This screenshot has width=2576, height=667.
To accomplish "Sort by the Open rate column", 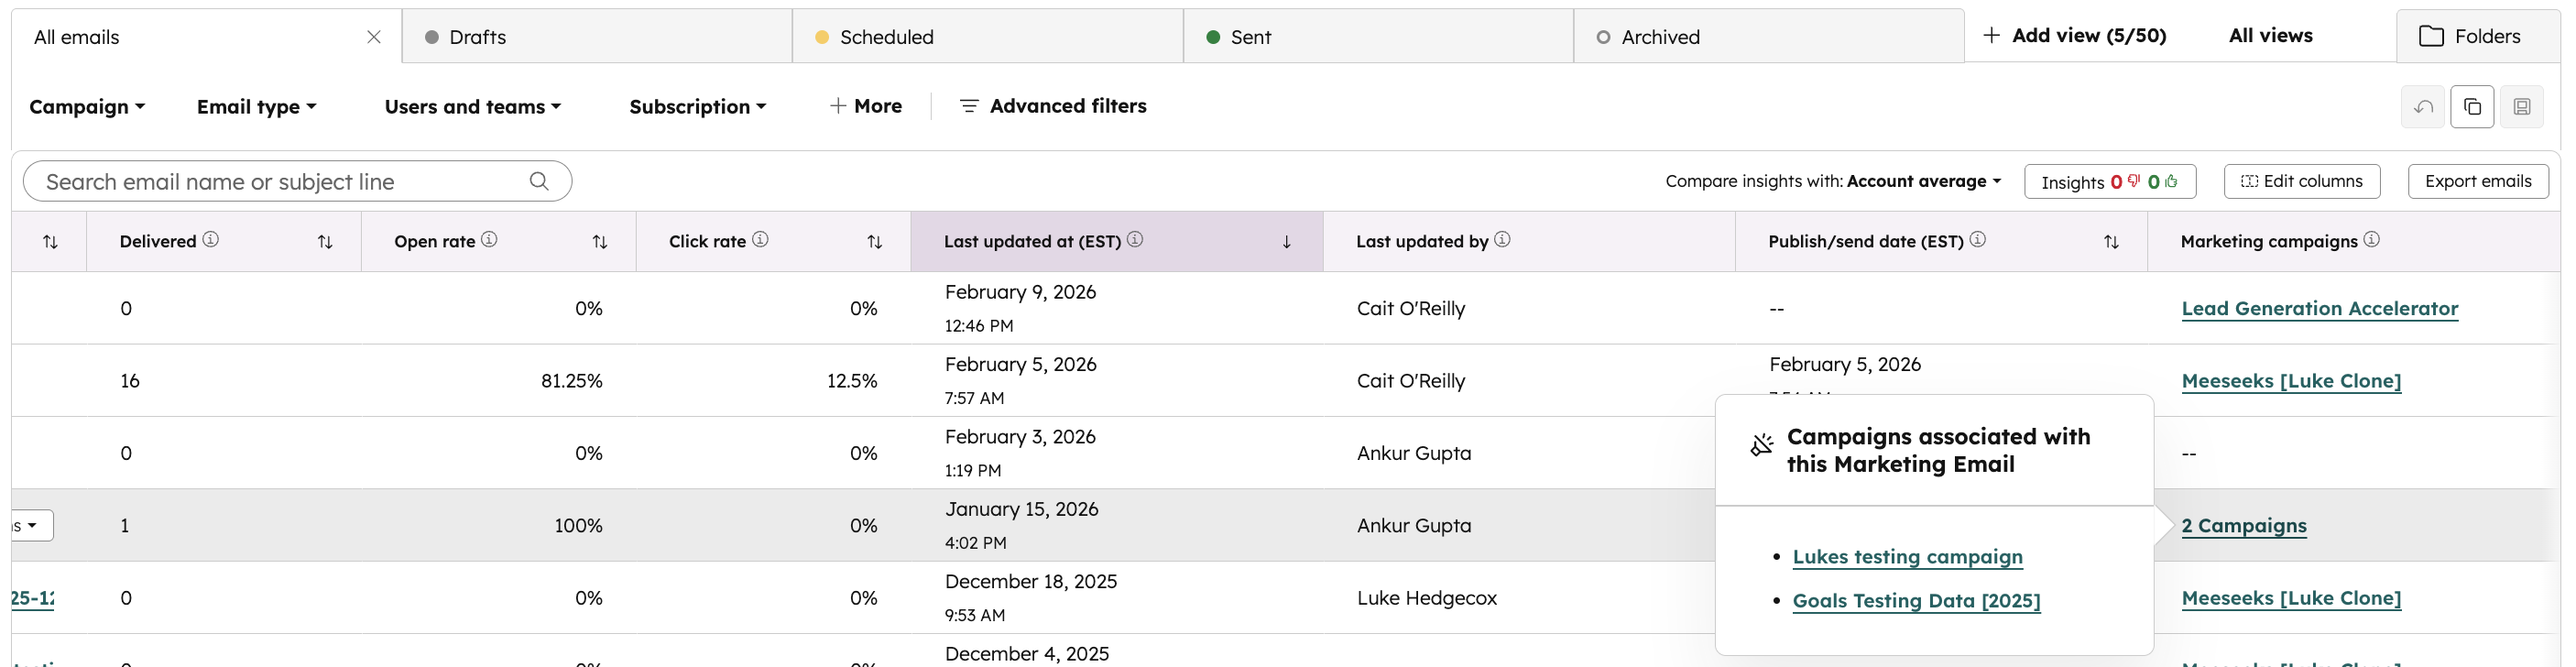I will tap(600, 242).
